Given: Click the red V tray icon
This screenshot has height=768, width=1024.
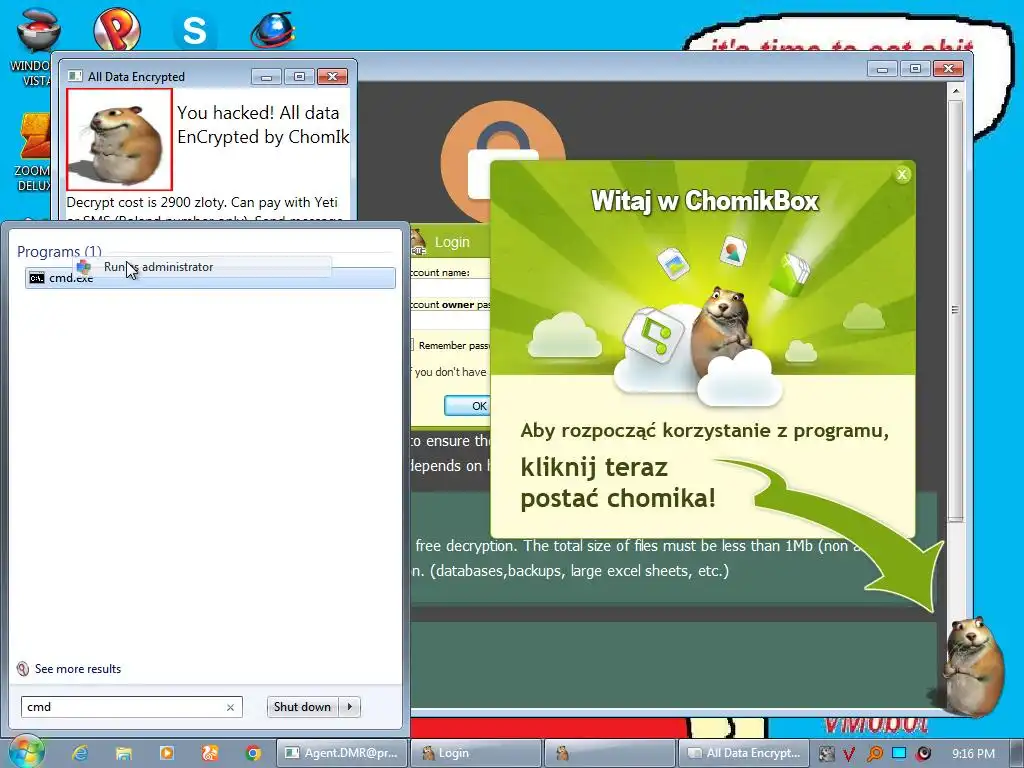Looking at the screenshot, I should coord(849,754).
